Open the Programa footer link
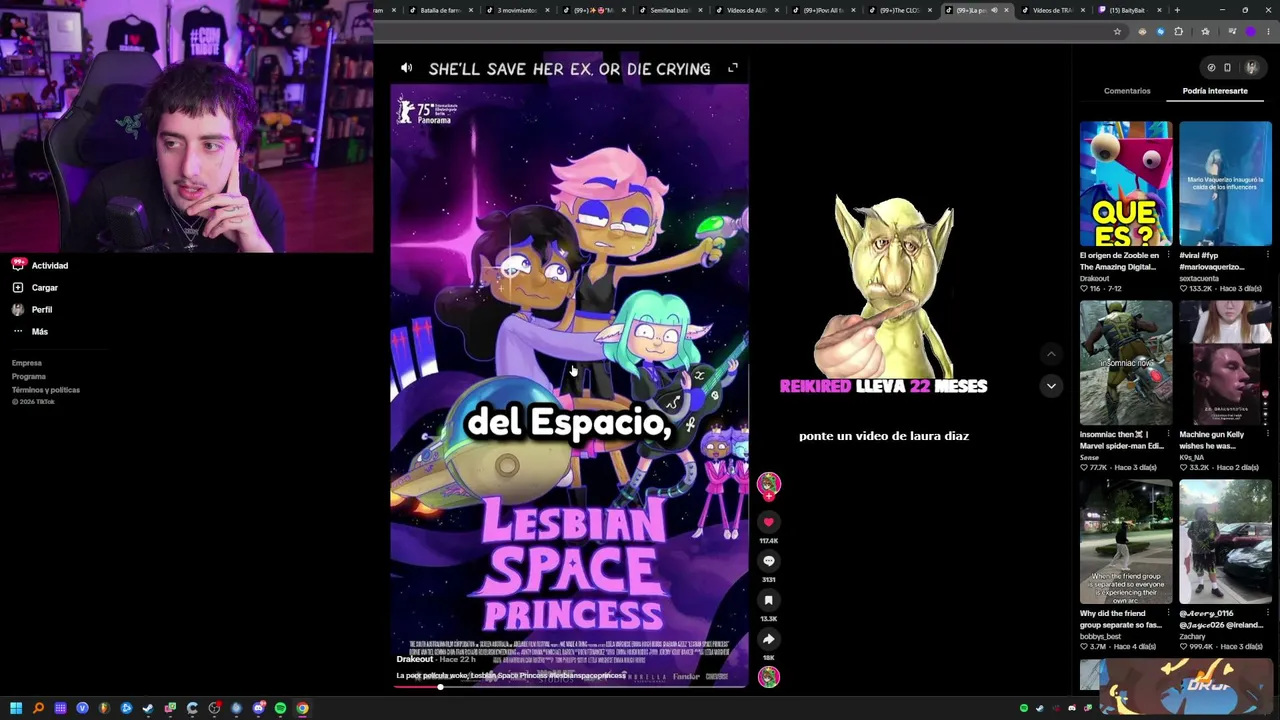The height and width of the screenshot is (720, 1280). click(x=29, y=377)
